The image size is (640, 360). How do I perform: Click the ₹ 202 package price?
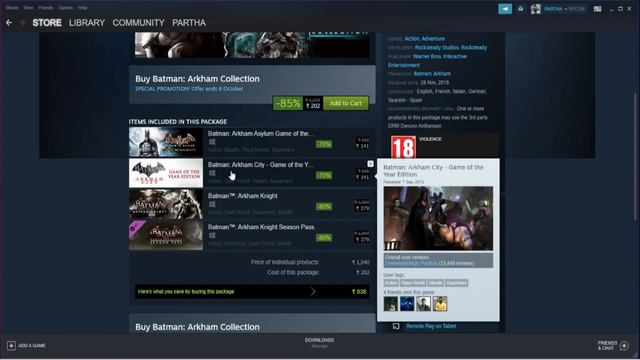[x=313, y=106]
